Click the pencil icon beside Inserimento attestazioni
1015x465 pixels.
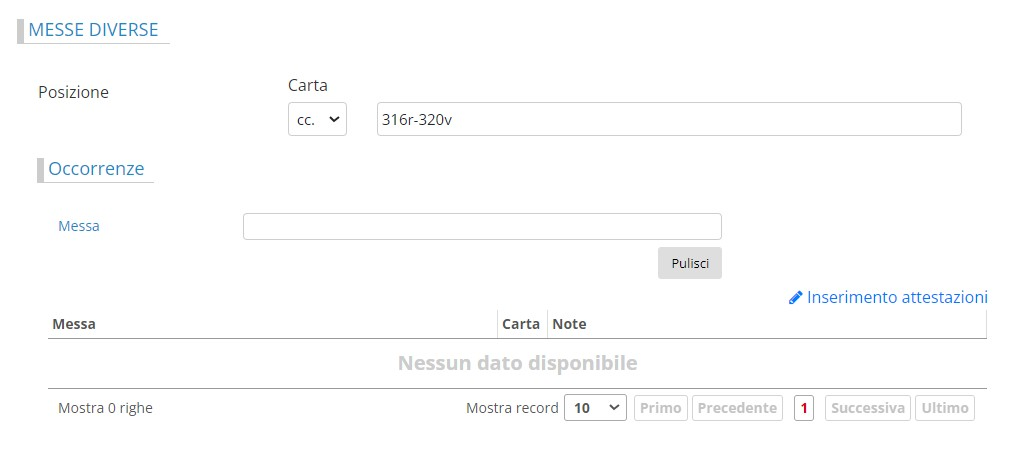[795, 298]
